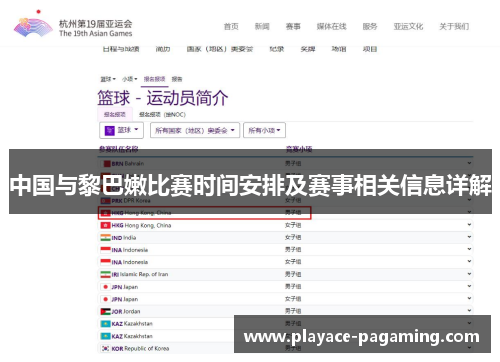Click 男子组 in the JOR Jordan row
Image resolution: width=500 pixels, height=362 pixels.
pos(293,311)
